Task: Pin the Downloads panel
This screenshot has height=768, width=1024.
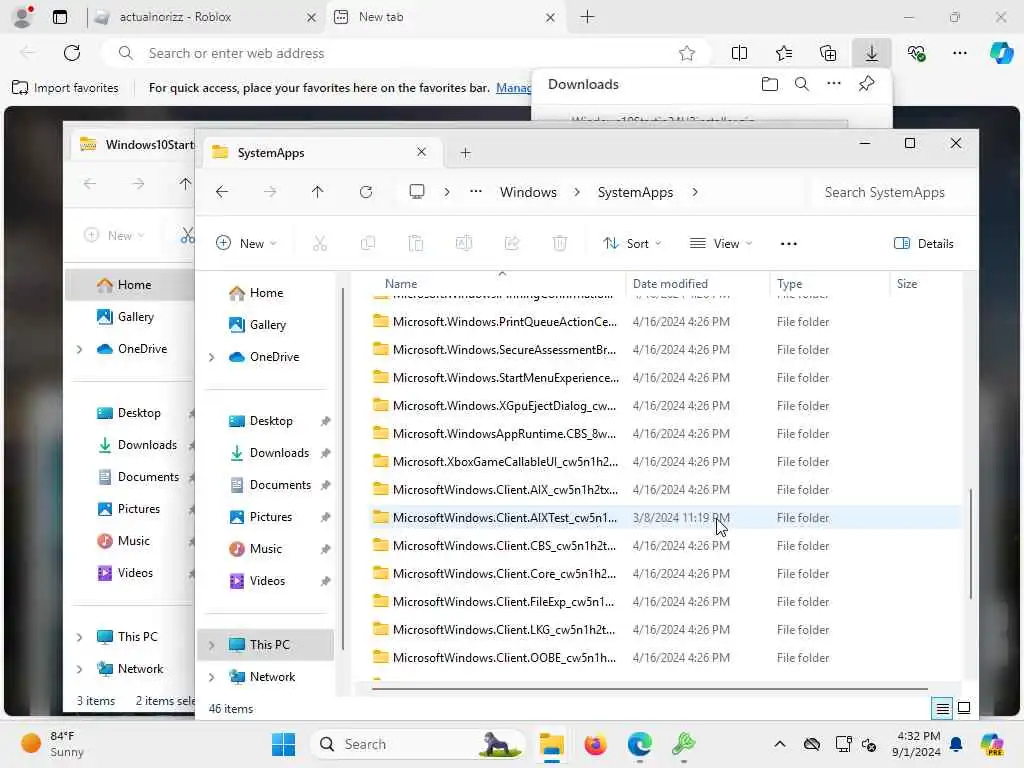Action: point(867,84)
